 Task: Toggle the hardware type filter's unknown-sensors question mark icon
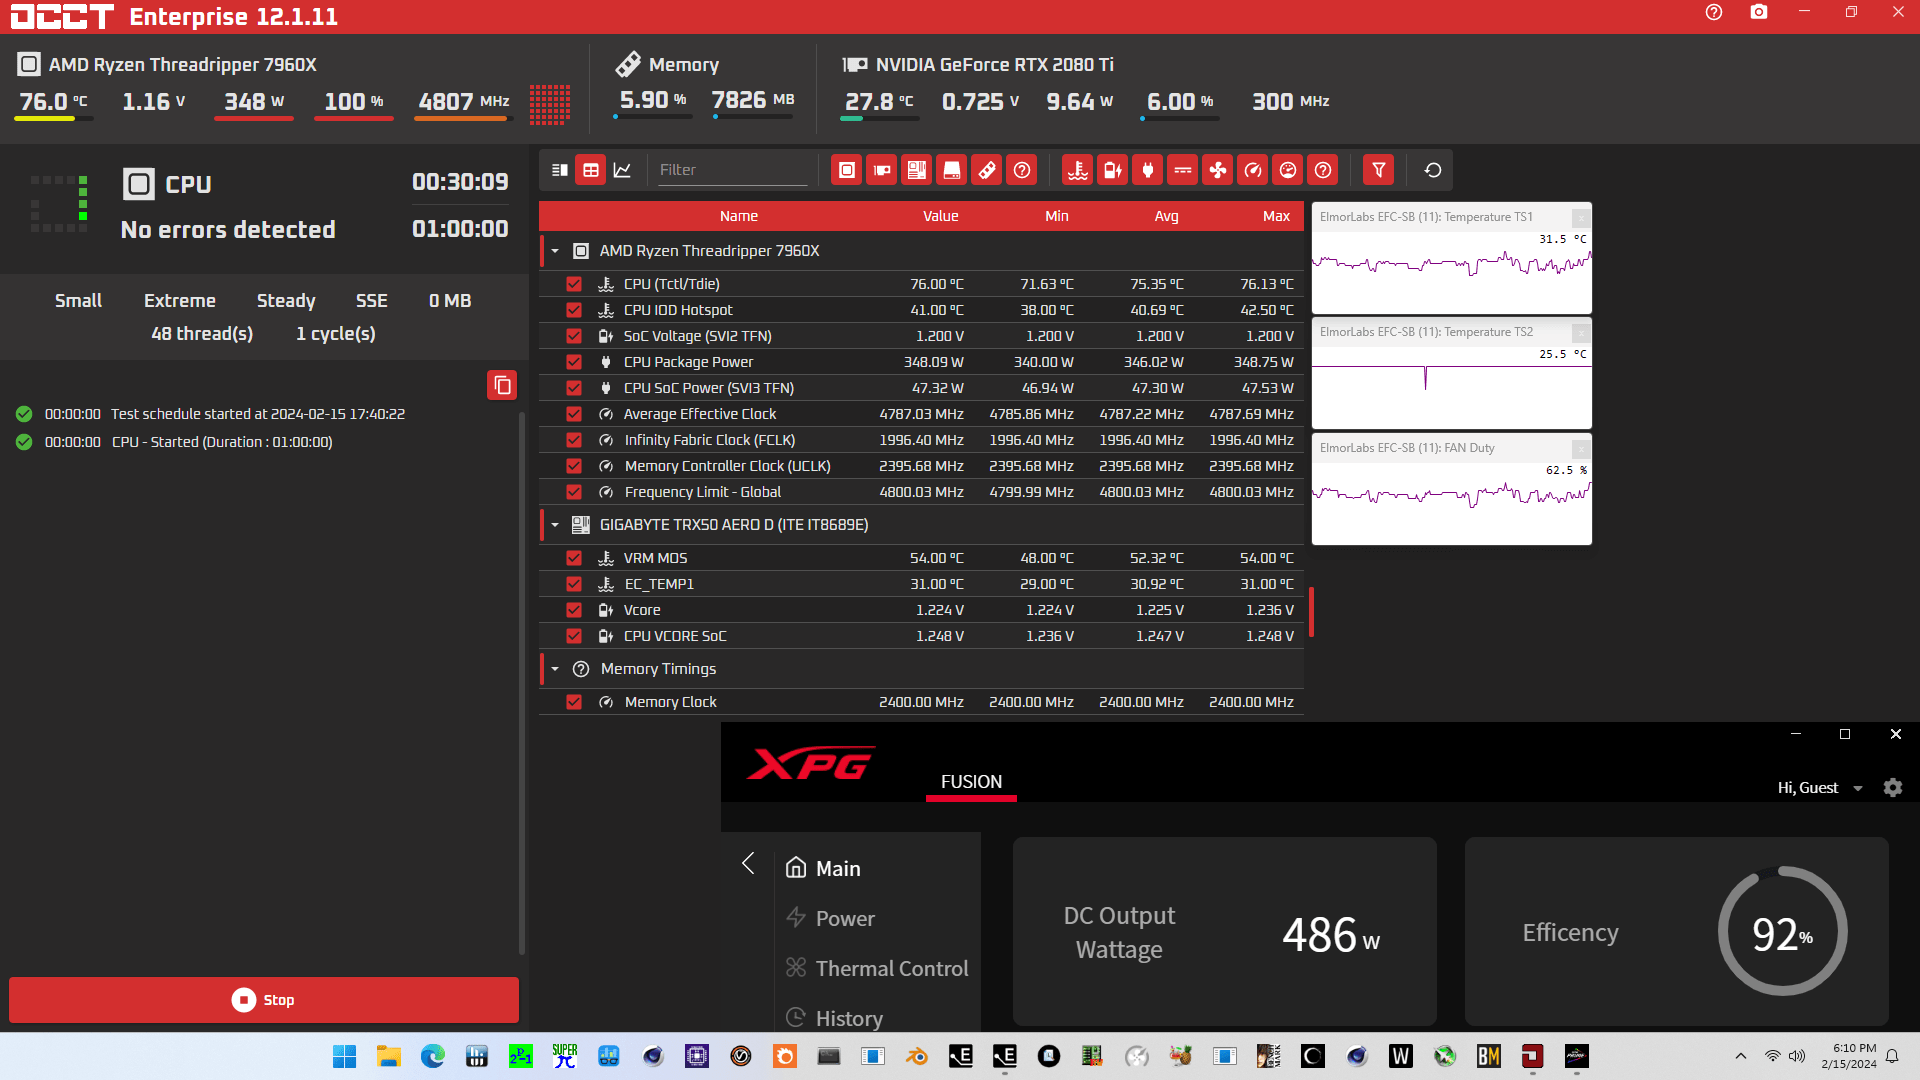pyautogui.click(x=1022, y=170)
